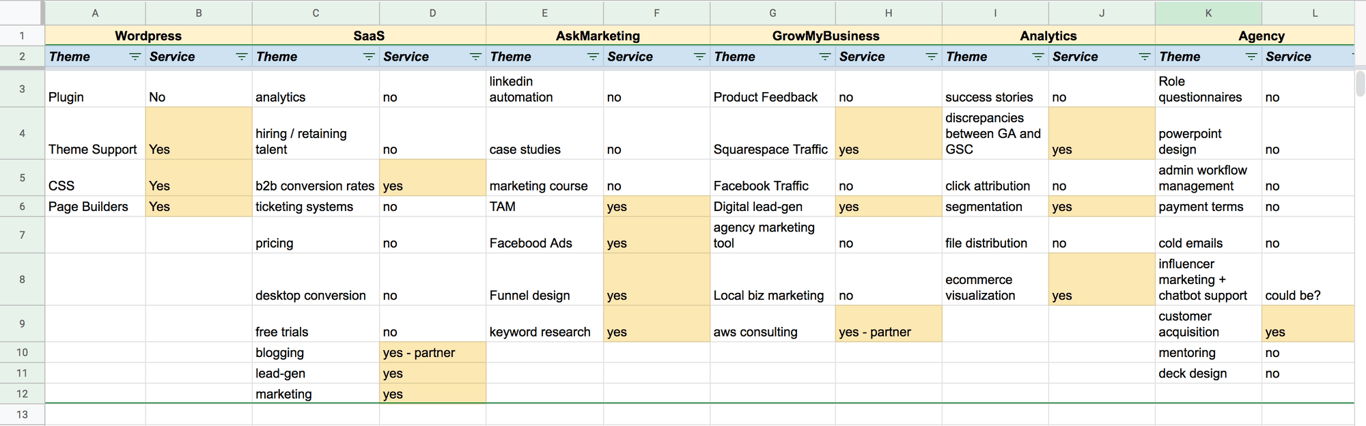Click the vertical scrollbar thumb
Image resolution: width=1366 pixels, height=426 pixels.
coord(1360,82)
